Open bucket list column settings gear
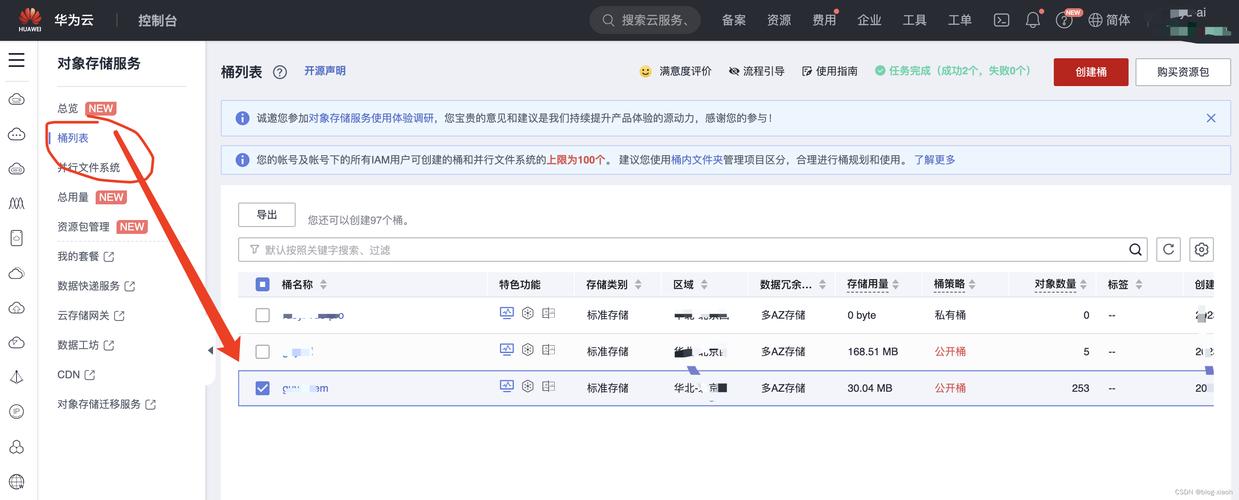 tap(1201, 250)
